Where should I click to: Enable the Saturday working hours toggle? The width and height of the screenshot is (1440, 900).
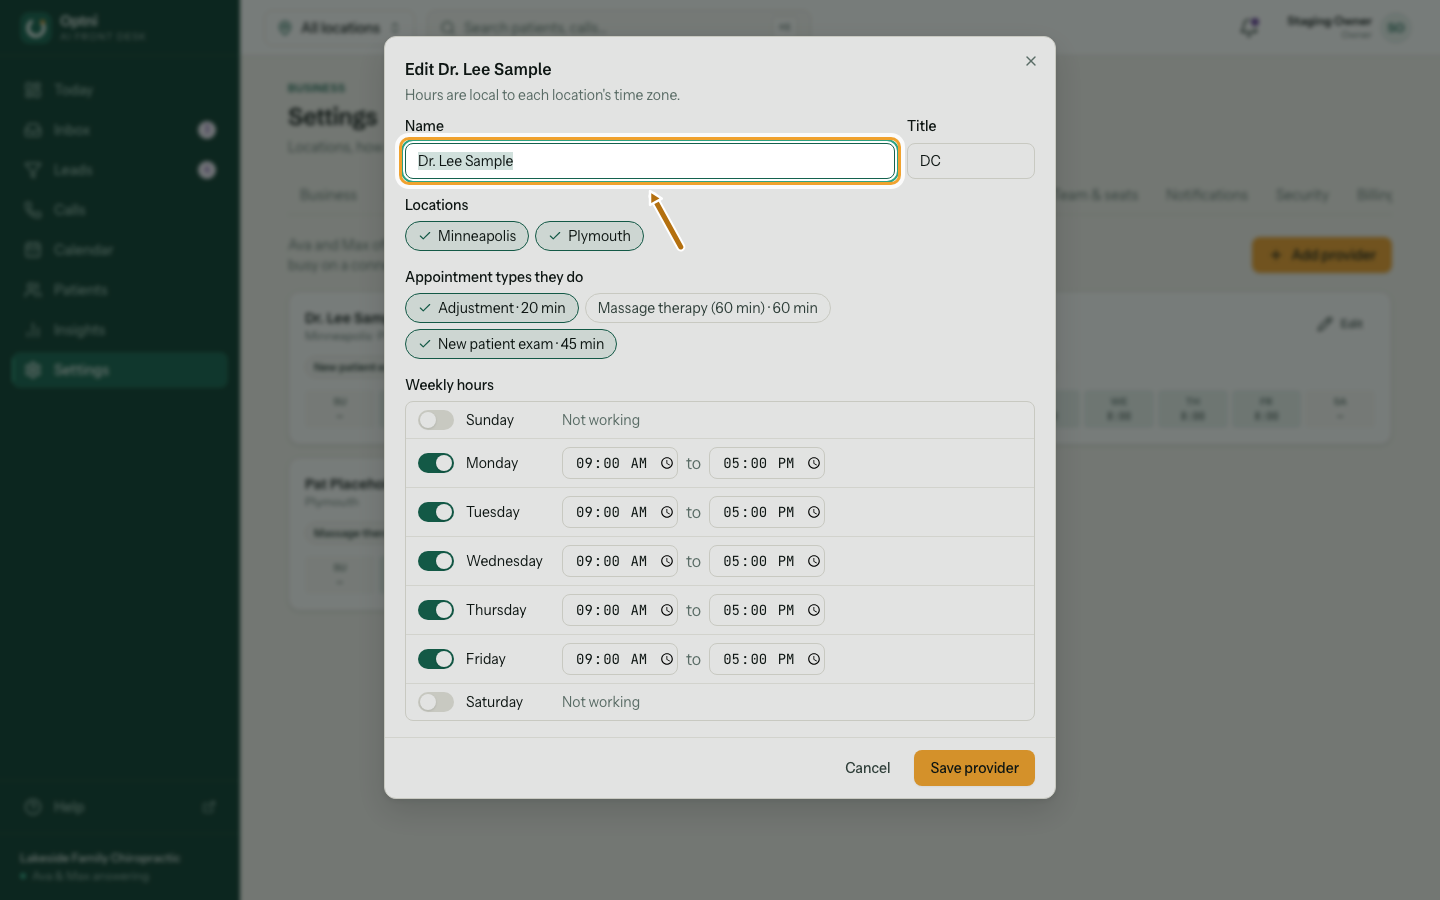click(x=436, y=702)
